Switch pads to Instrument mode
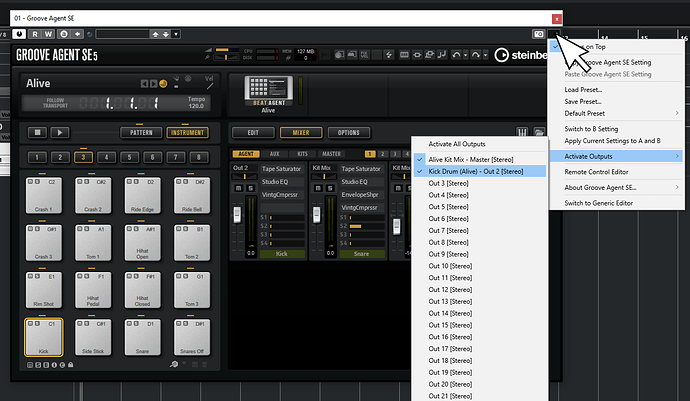The image size is (690, 401). pyautogui.click(x=187, y=132)
